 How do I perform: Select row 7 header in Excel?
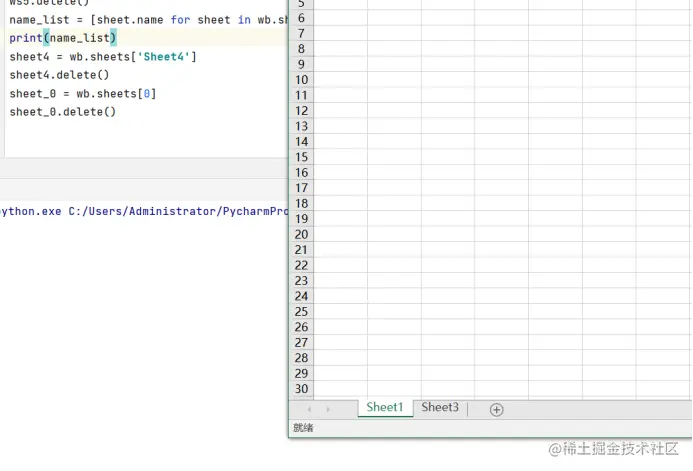[x=301, y=34]
